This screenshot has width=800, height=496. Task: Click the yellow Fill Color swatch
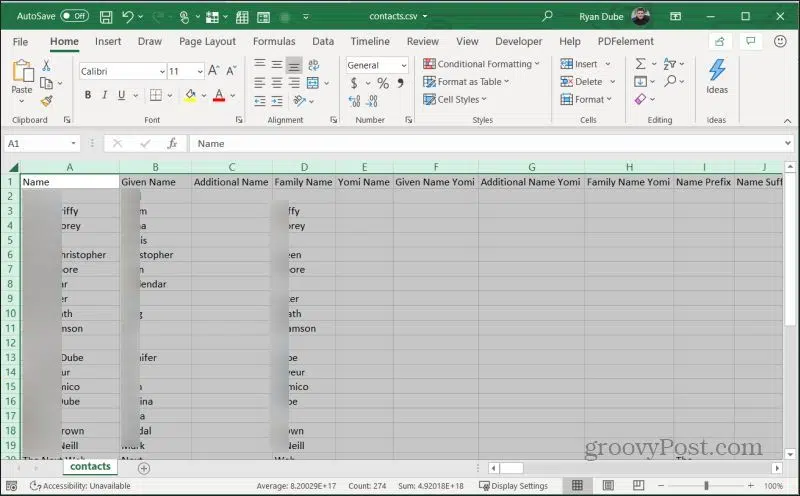[190, 95]
